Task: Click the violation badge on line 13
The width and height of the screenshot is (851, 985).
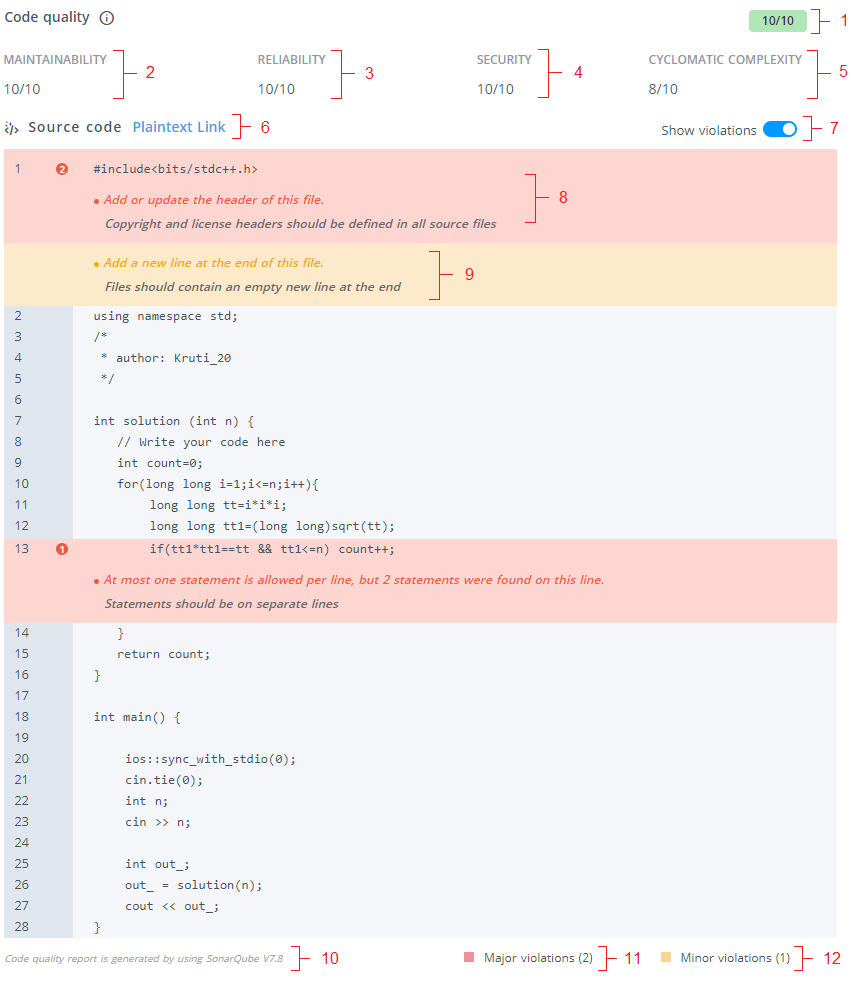Action: [x=62, y=549]
